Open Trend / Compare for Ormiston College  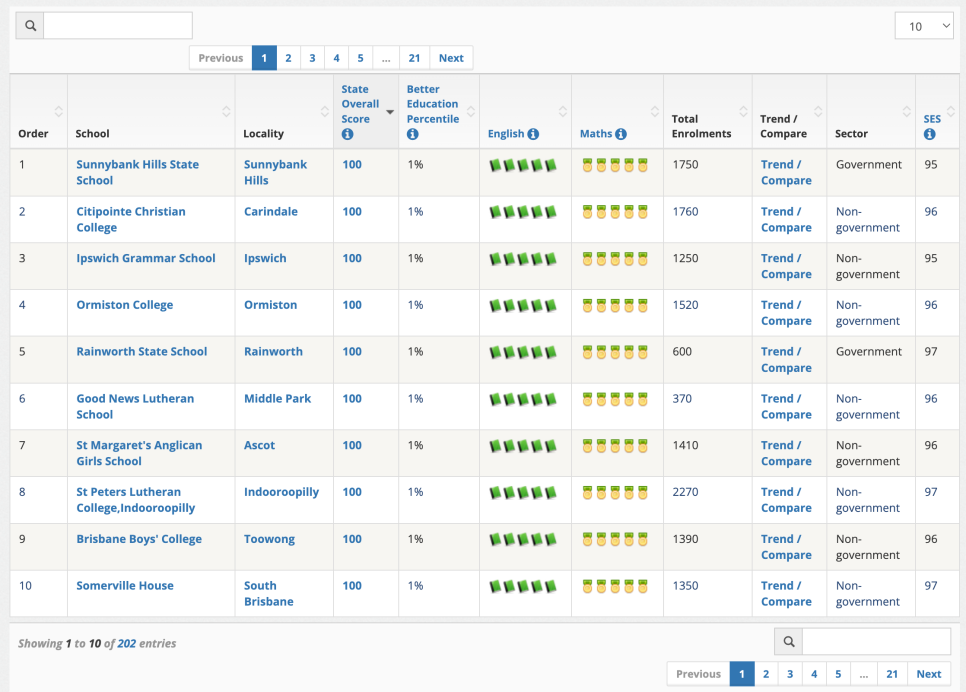click(x=785, y=313)
